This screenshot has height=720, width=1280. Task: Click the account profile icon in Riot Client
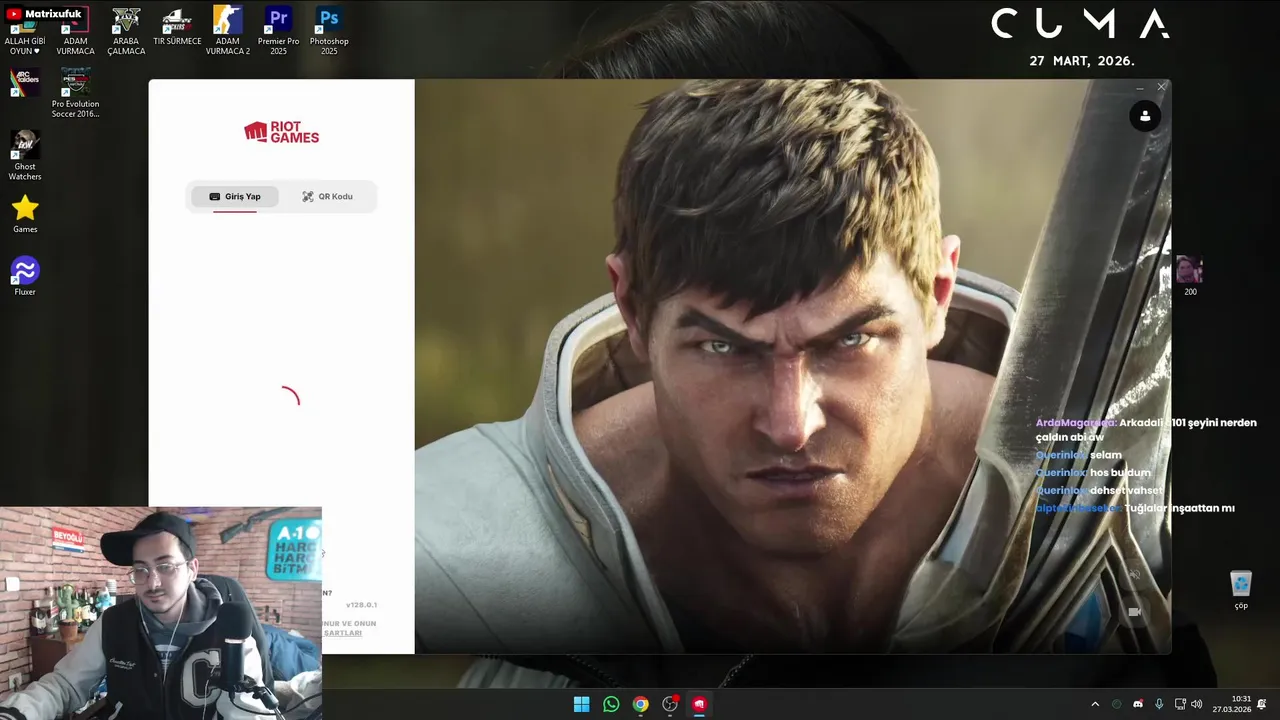click(x=1145, y=117)
